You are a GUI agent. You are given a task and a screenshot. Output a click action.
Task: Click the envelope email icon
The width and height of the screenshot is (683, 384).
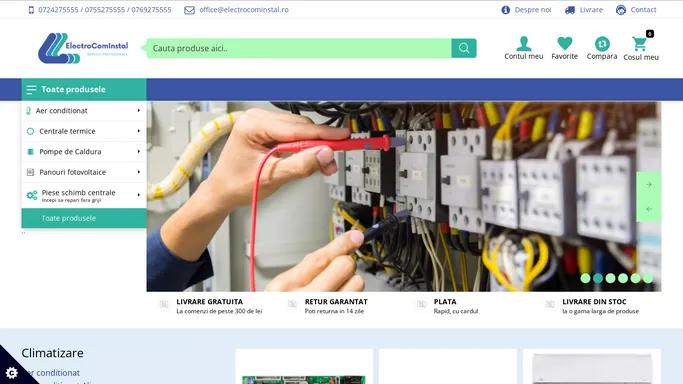click(189, 10)
